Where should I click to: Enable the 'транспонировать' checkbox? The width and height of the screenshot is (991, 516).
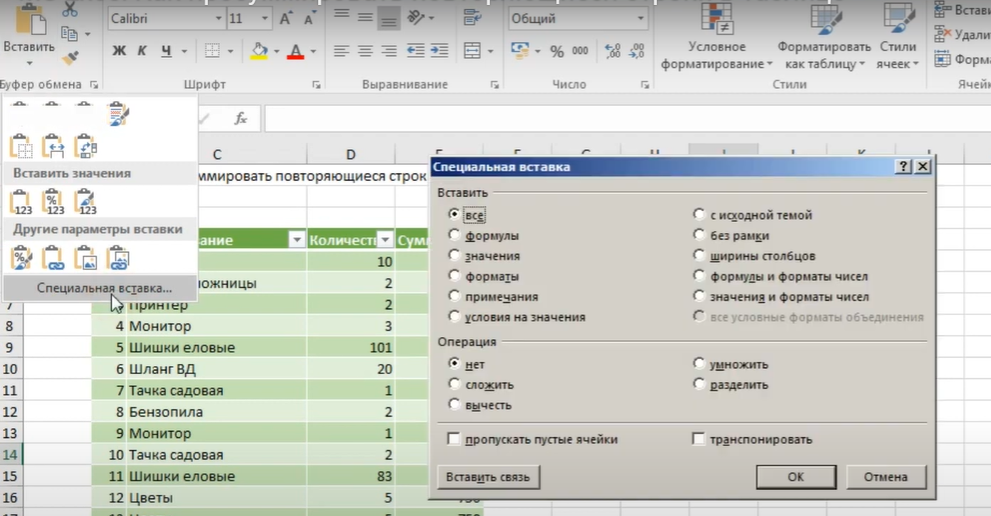[699, 439]
